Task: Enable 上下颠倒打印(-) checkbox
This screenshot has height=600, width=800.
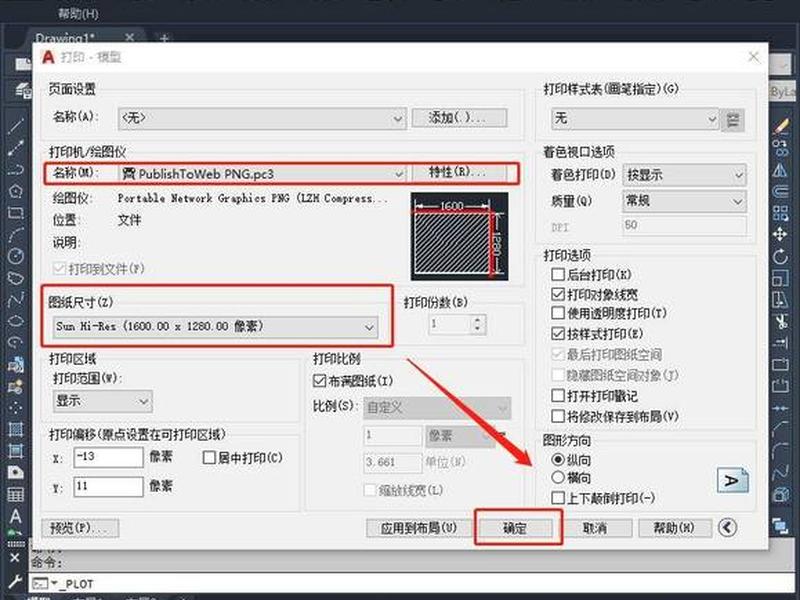Action: point(558,497)
